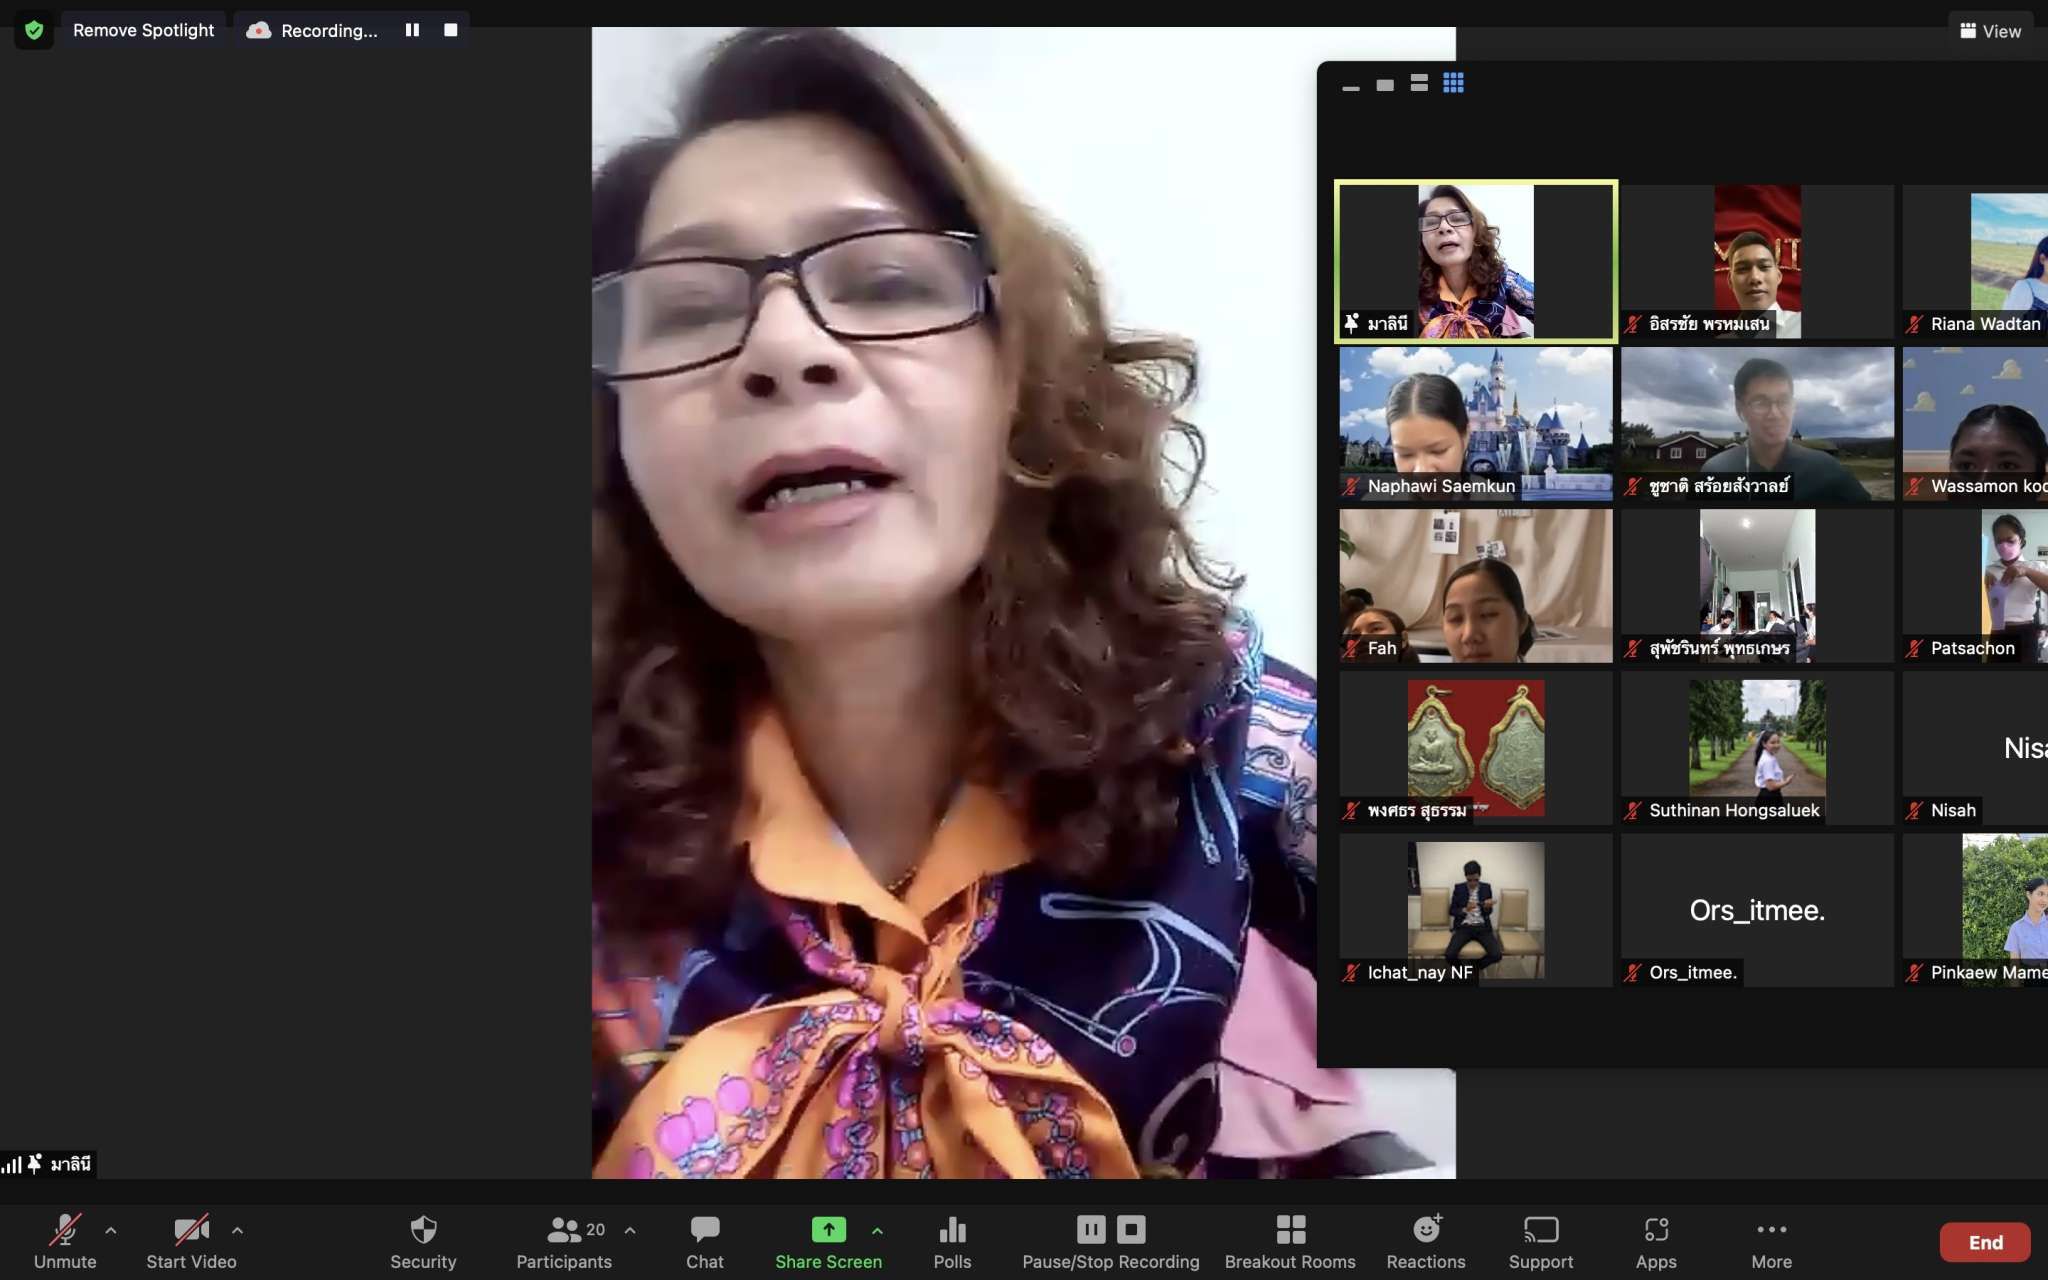Pause recording from the top recording indicator

(412, 30)
